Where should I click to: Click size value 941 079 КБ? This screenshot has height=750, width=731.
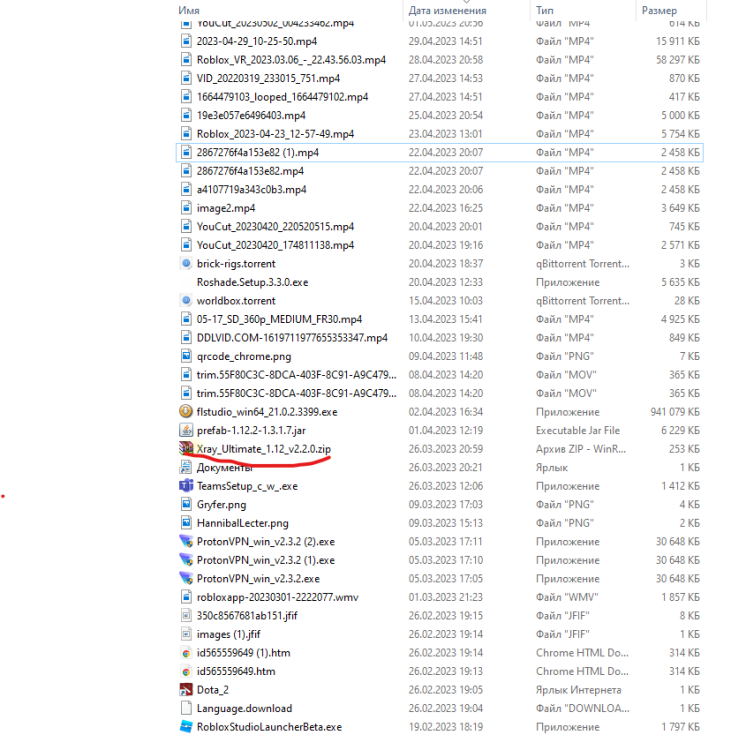point(675,412)
